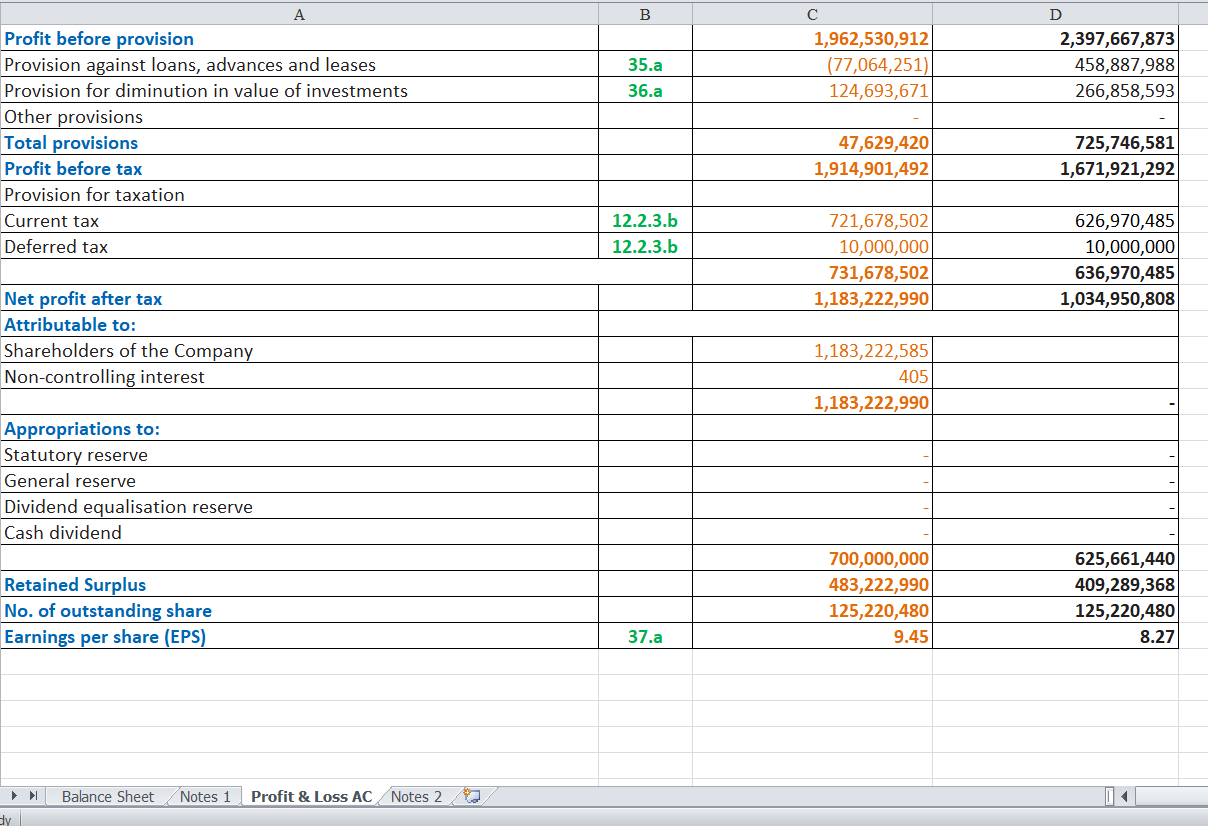Click the Insert Worksheet icon after Notes 2
The width and height of the screenshot is (1208, 826).
470,796
